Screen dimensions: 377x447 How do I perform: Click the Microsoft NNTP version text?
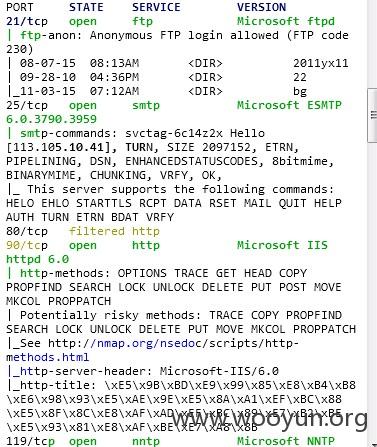coord(286,441)
